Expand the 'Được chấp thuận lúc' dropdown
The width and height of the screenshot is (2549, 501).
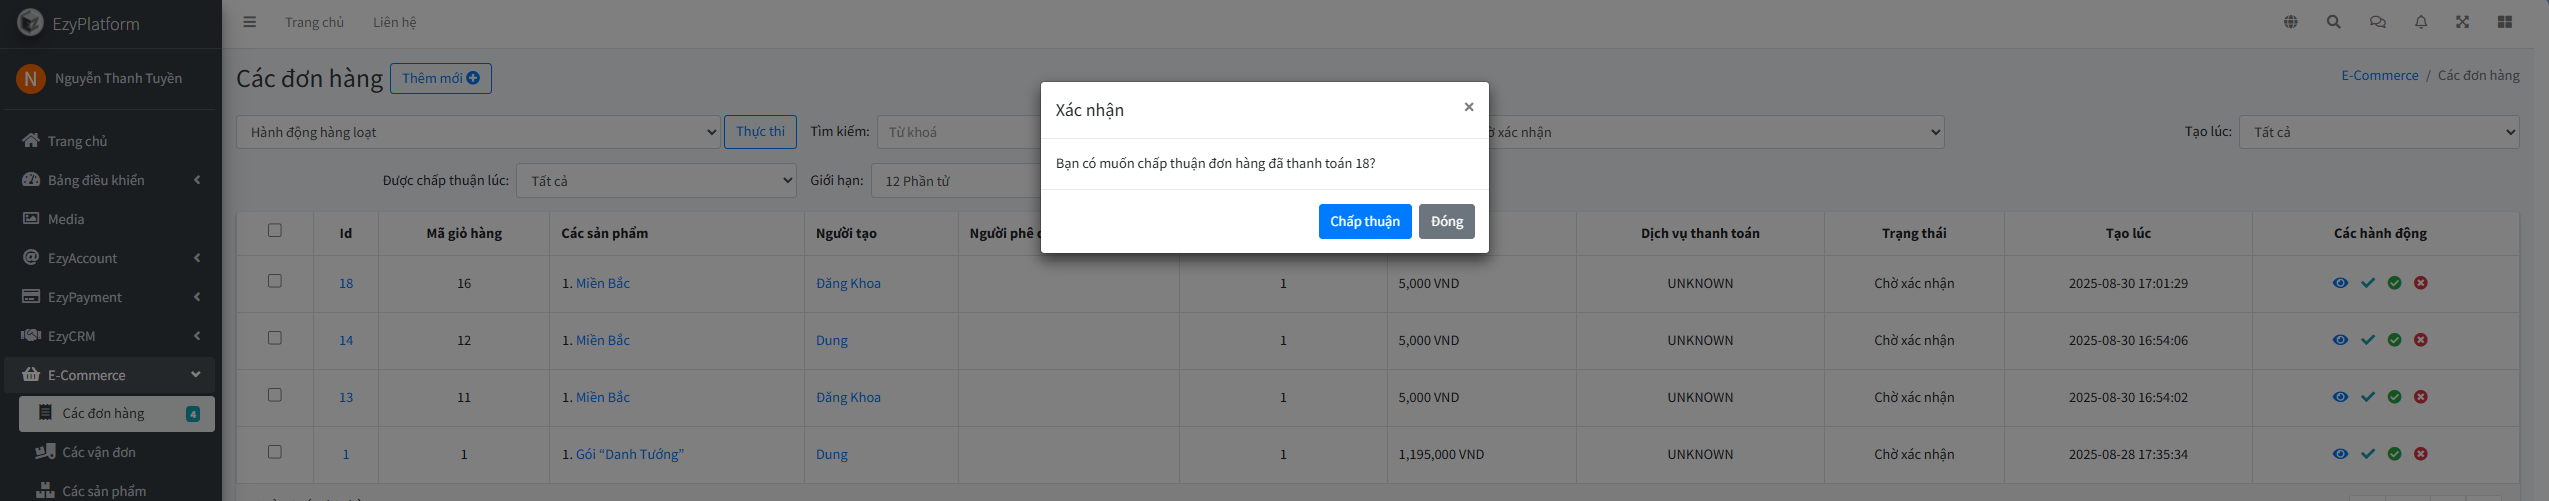(x=656, y=181)
